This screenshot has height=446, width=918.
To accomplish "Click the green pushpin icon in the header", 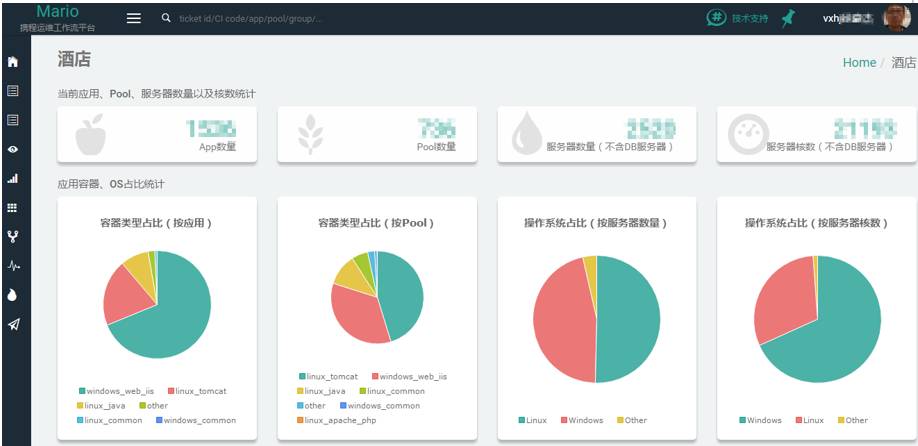I will (789, 18).
